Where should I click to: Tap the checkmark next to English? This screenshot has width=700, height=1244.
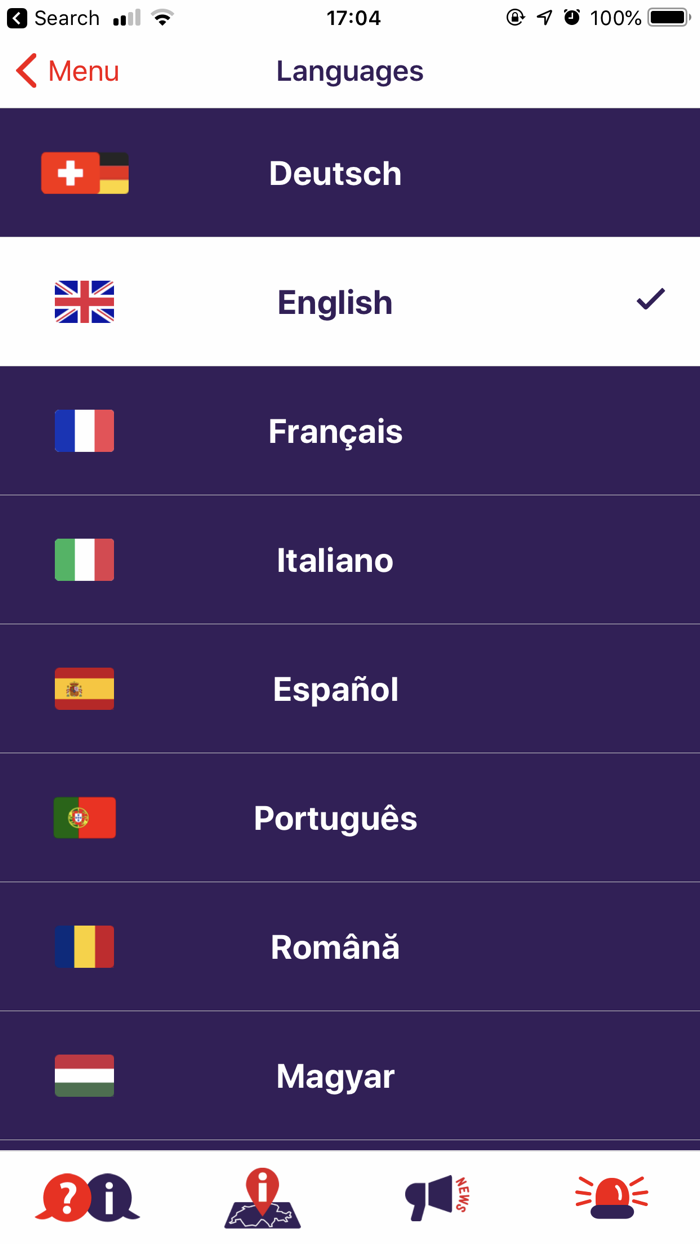650,299
